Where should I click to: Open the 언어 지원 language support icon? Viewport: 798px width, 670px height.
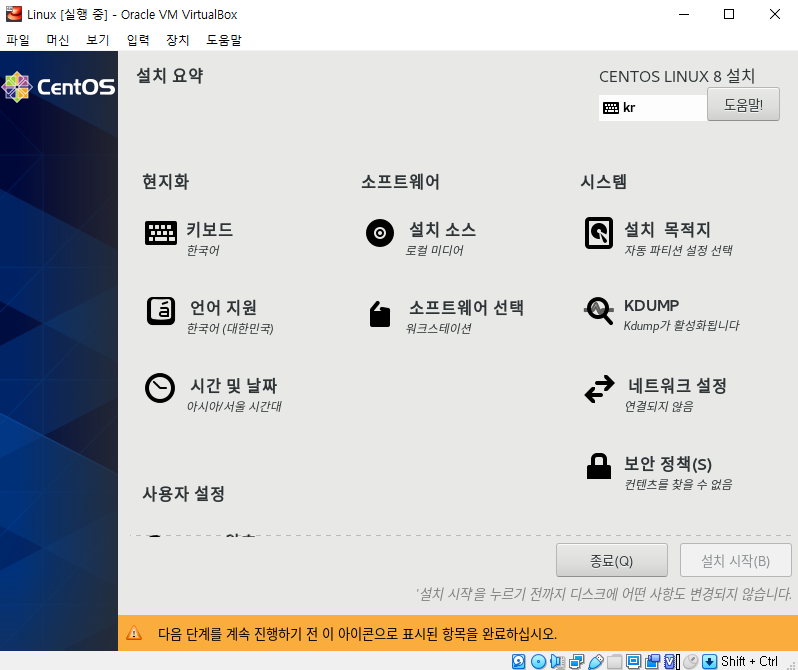[161, 311]
